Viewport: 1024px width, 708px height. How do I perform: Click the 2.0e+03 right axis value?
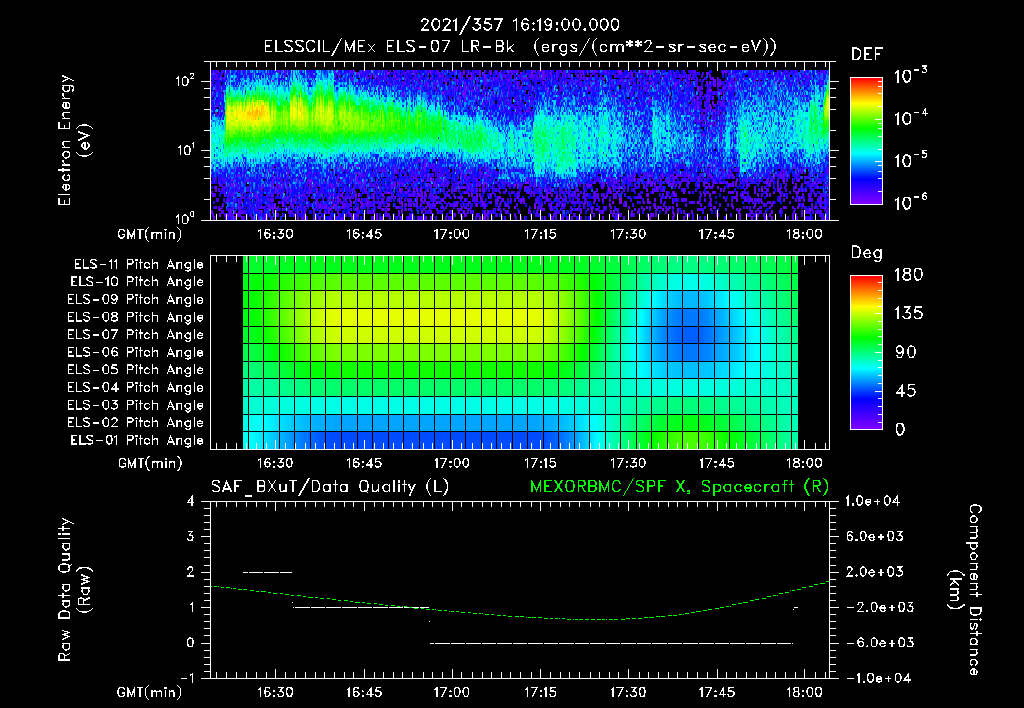click(x=874, y=572)
